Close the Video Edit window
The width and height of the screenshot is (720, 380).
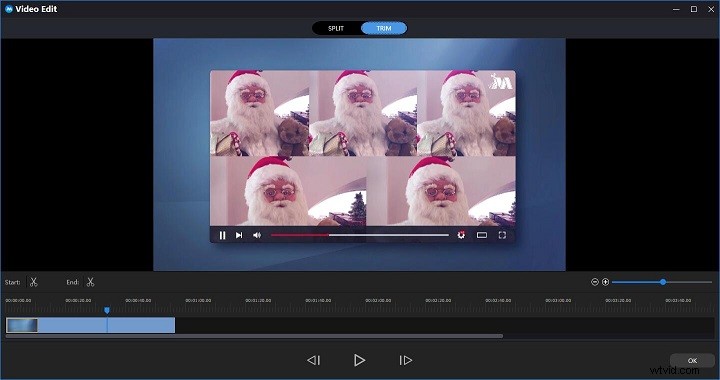(711, 9)
